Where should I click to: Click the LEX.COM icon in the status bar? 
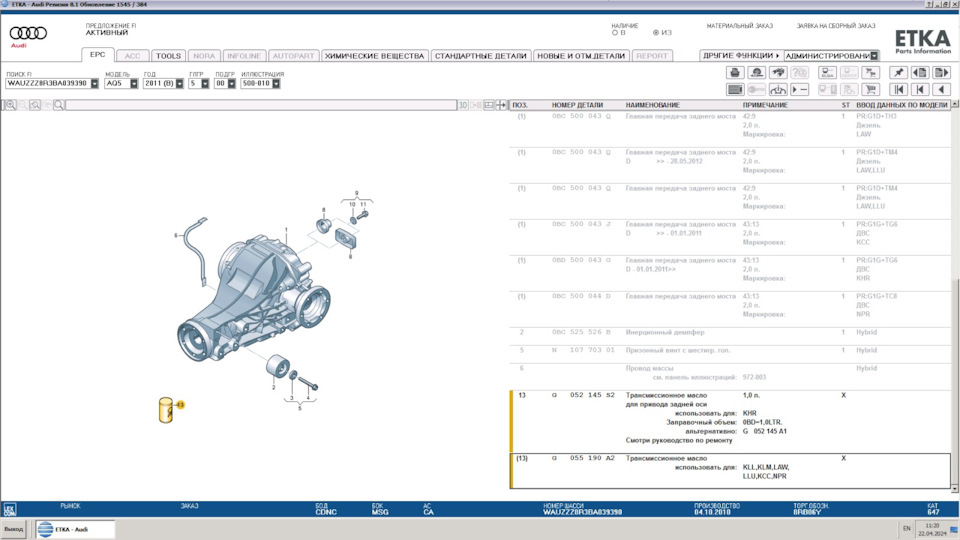click(10, 509)
